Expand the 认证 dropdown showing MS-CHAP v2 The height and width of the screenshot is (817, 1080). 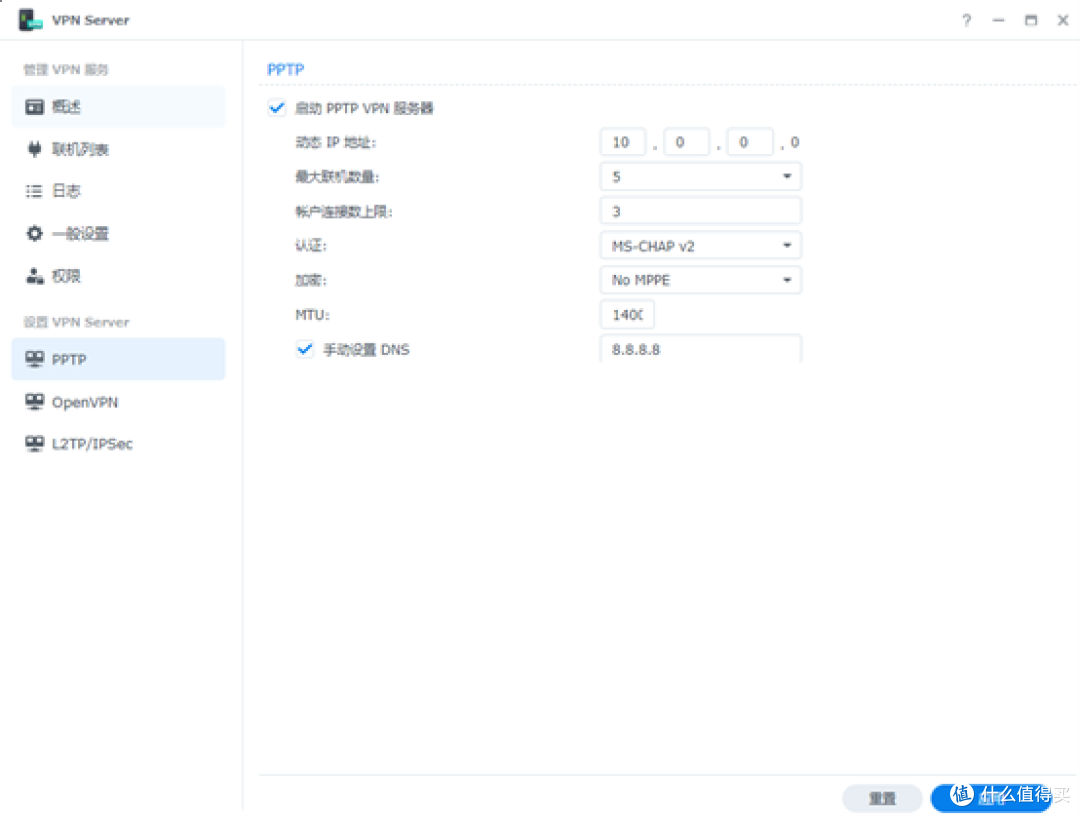(700, 246)
